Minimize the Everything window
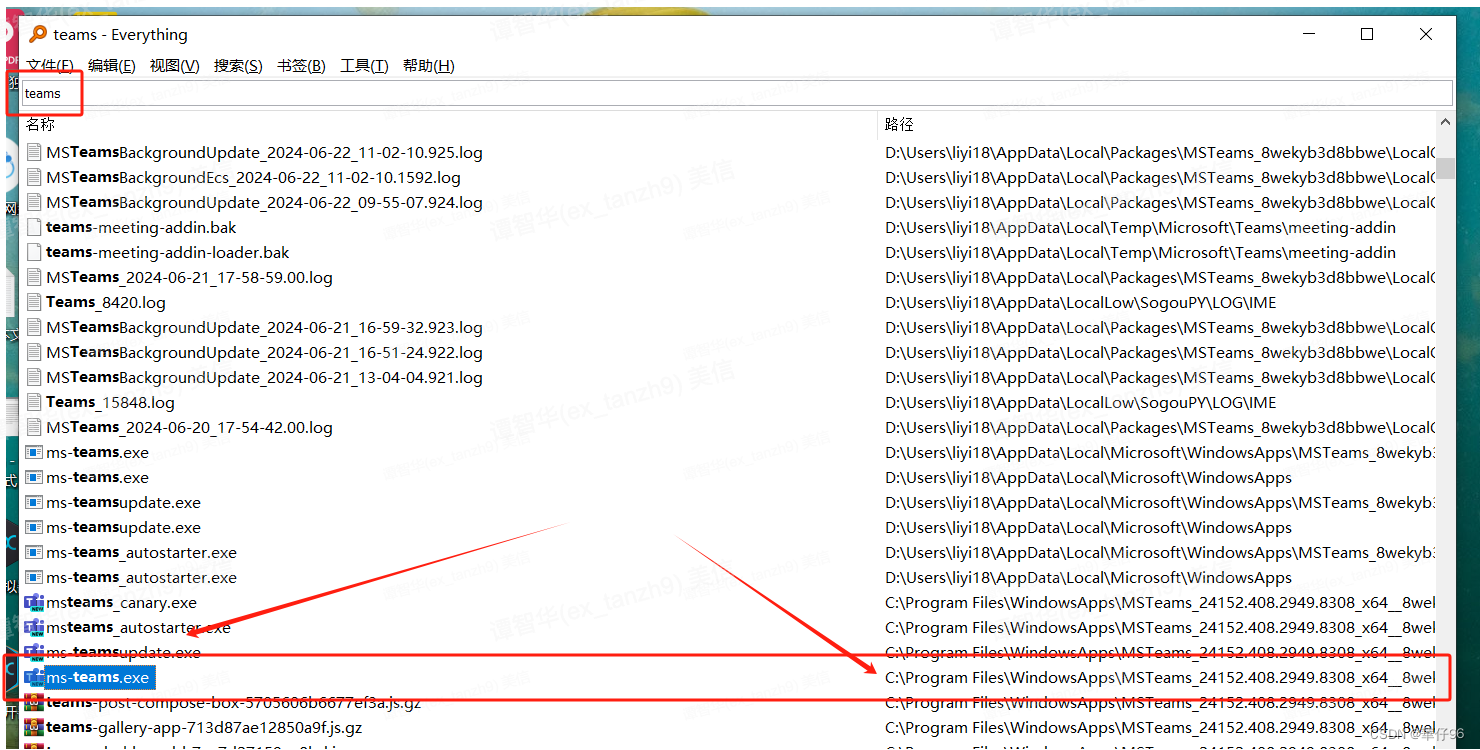Image resolution: width=1480 pixels, height=750 pixels. pos(1309,34)
